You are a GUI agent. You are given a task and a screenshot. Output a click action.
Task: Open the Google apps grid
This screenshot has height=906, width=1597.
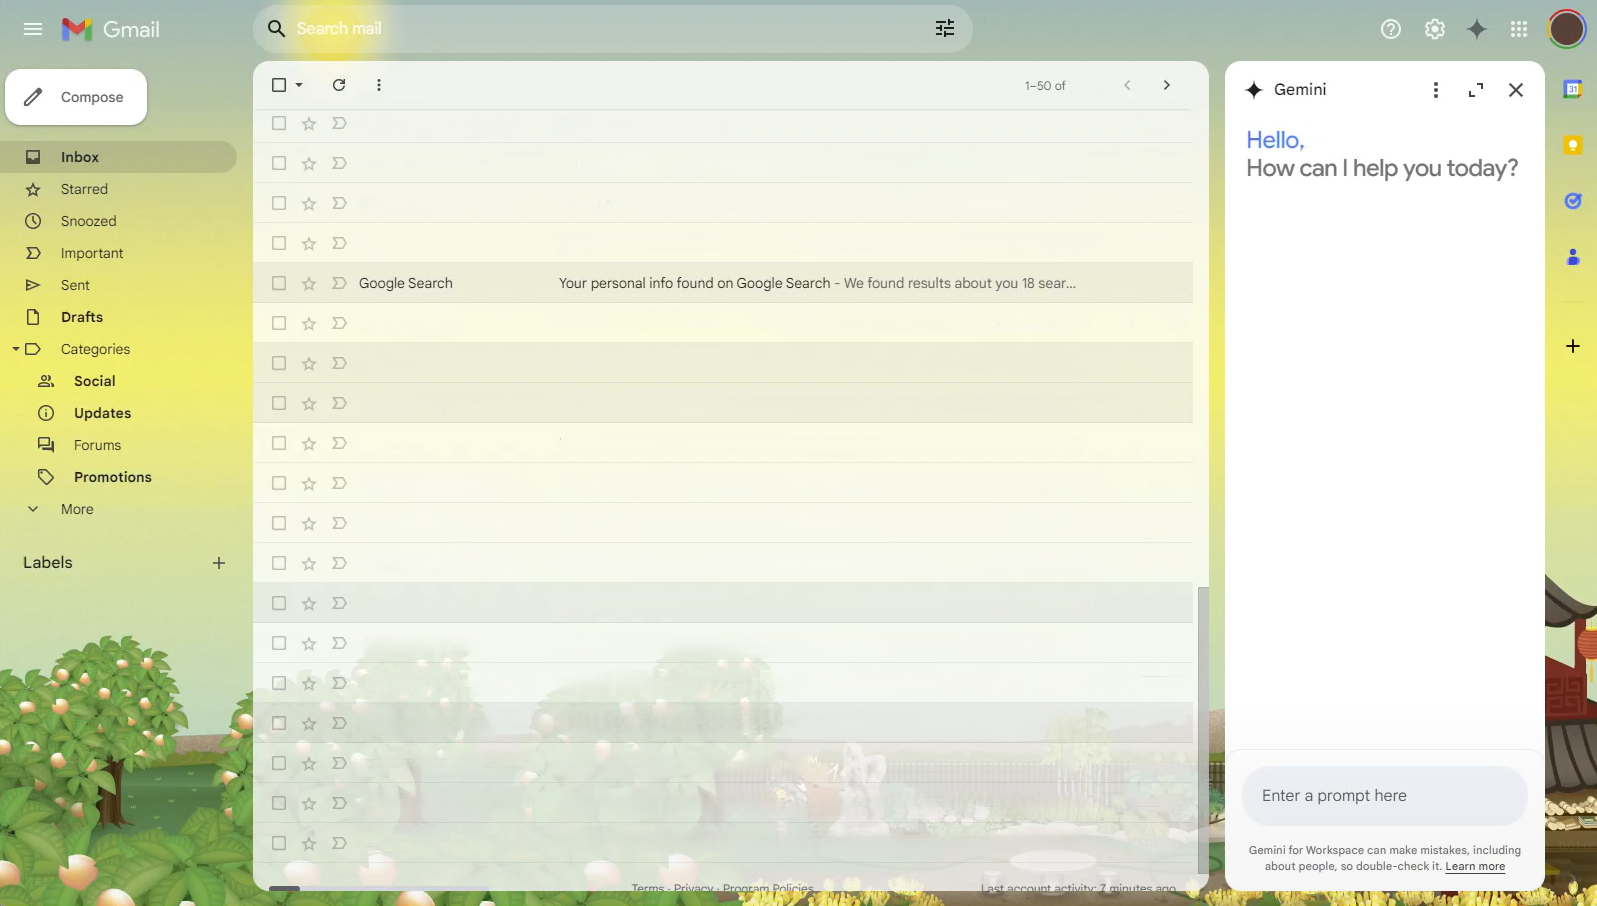[1519, 29]
